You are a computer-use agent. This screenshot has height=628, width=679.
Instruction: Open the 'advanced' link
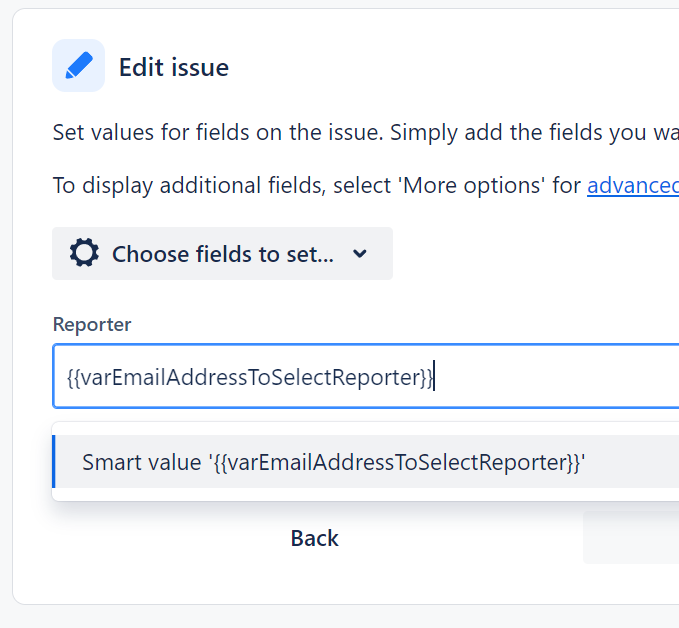633,185
